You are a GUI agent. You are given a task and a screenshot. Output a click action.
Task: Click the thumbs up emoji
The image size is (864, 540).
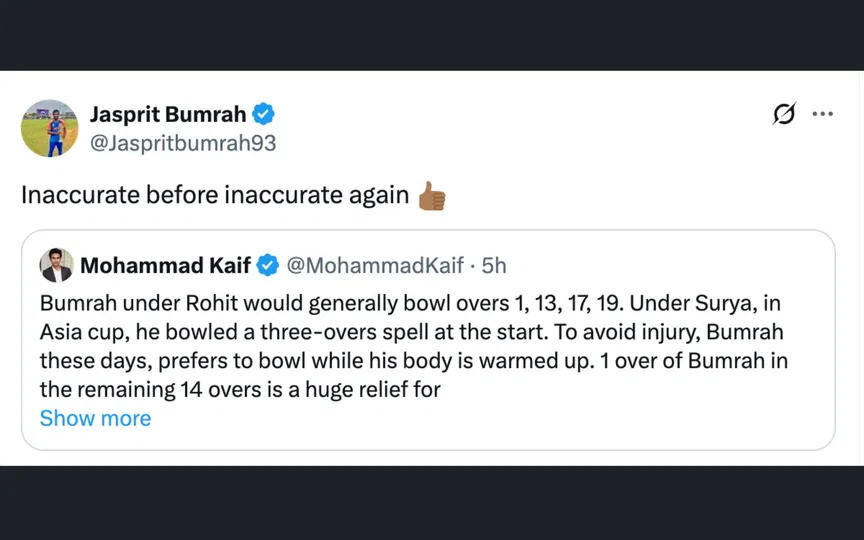click(432, 195)
